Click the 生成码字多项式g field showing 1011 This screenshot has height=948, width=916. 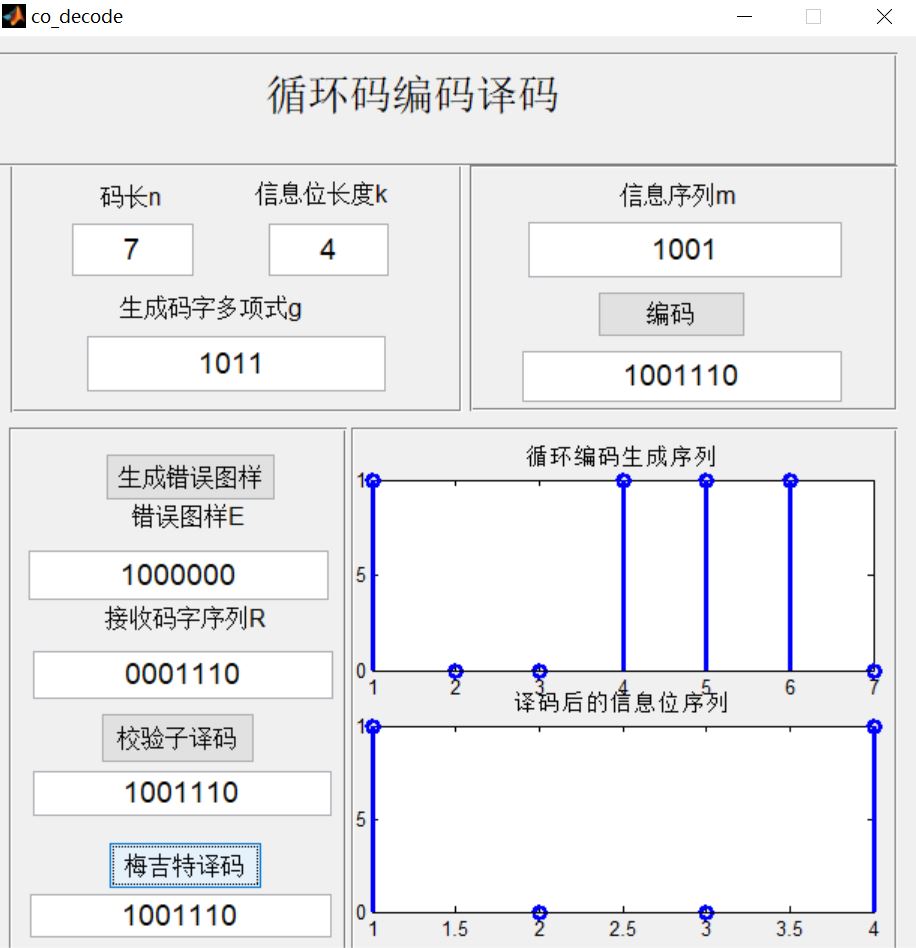[235, 364]
